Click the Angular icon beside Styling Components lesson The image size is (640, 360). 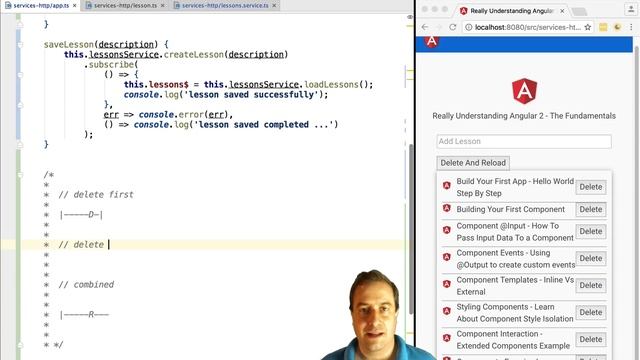pyautogui.click(x=447, y=311)
